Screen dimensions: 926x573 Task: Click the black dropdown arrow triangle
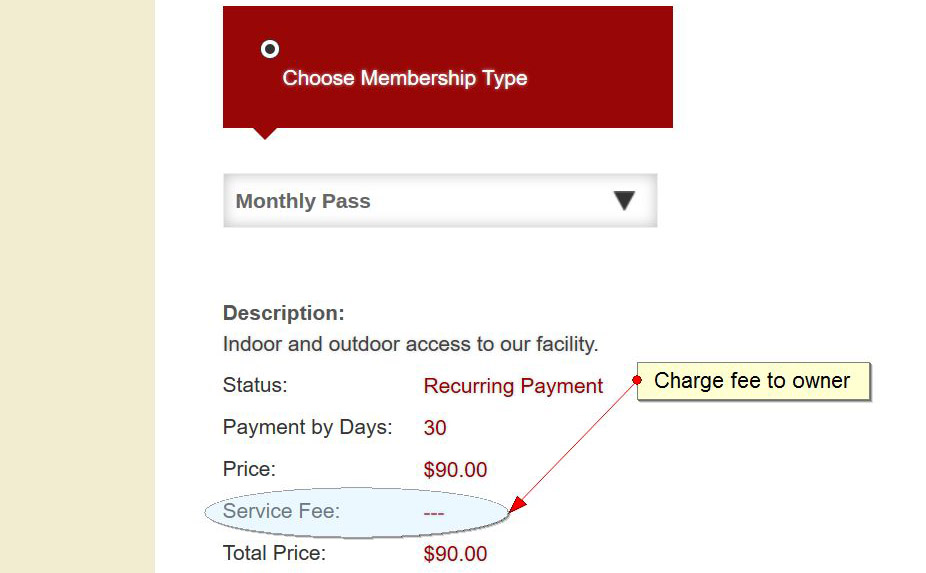[x=624, y=201]
